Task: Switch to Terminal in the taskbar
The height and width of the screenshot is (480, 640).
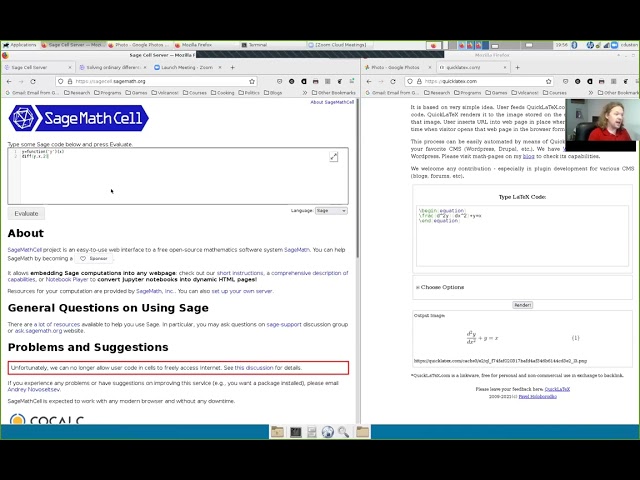Action: click(254, 45)
